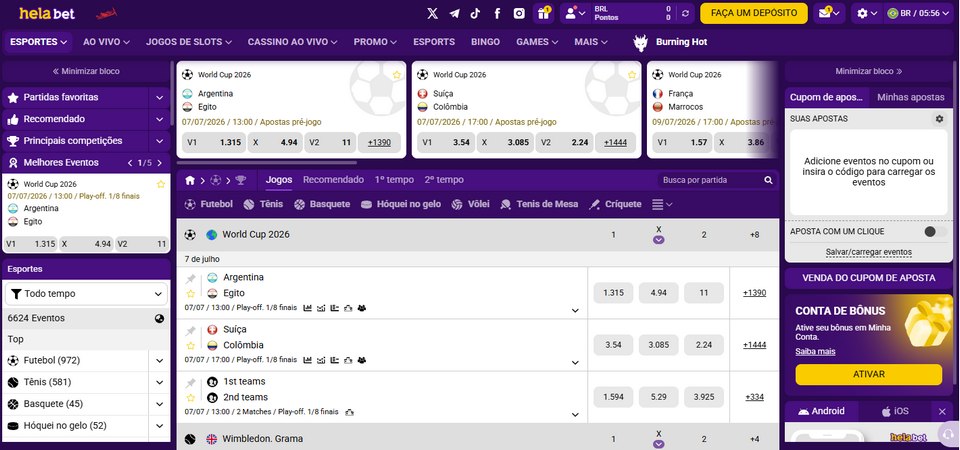Star the 1st teams vs 2nd teams match

pos(190,398)
